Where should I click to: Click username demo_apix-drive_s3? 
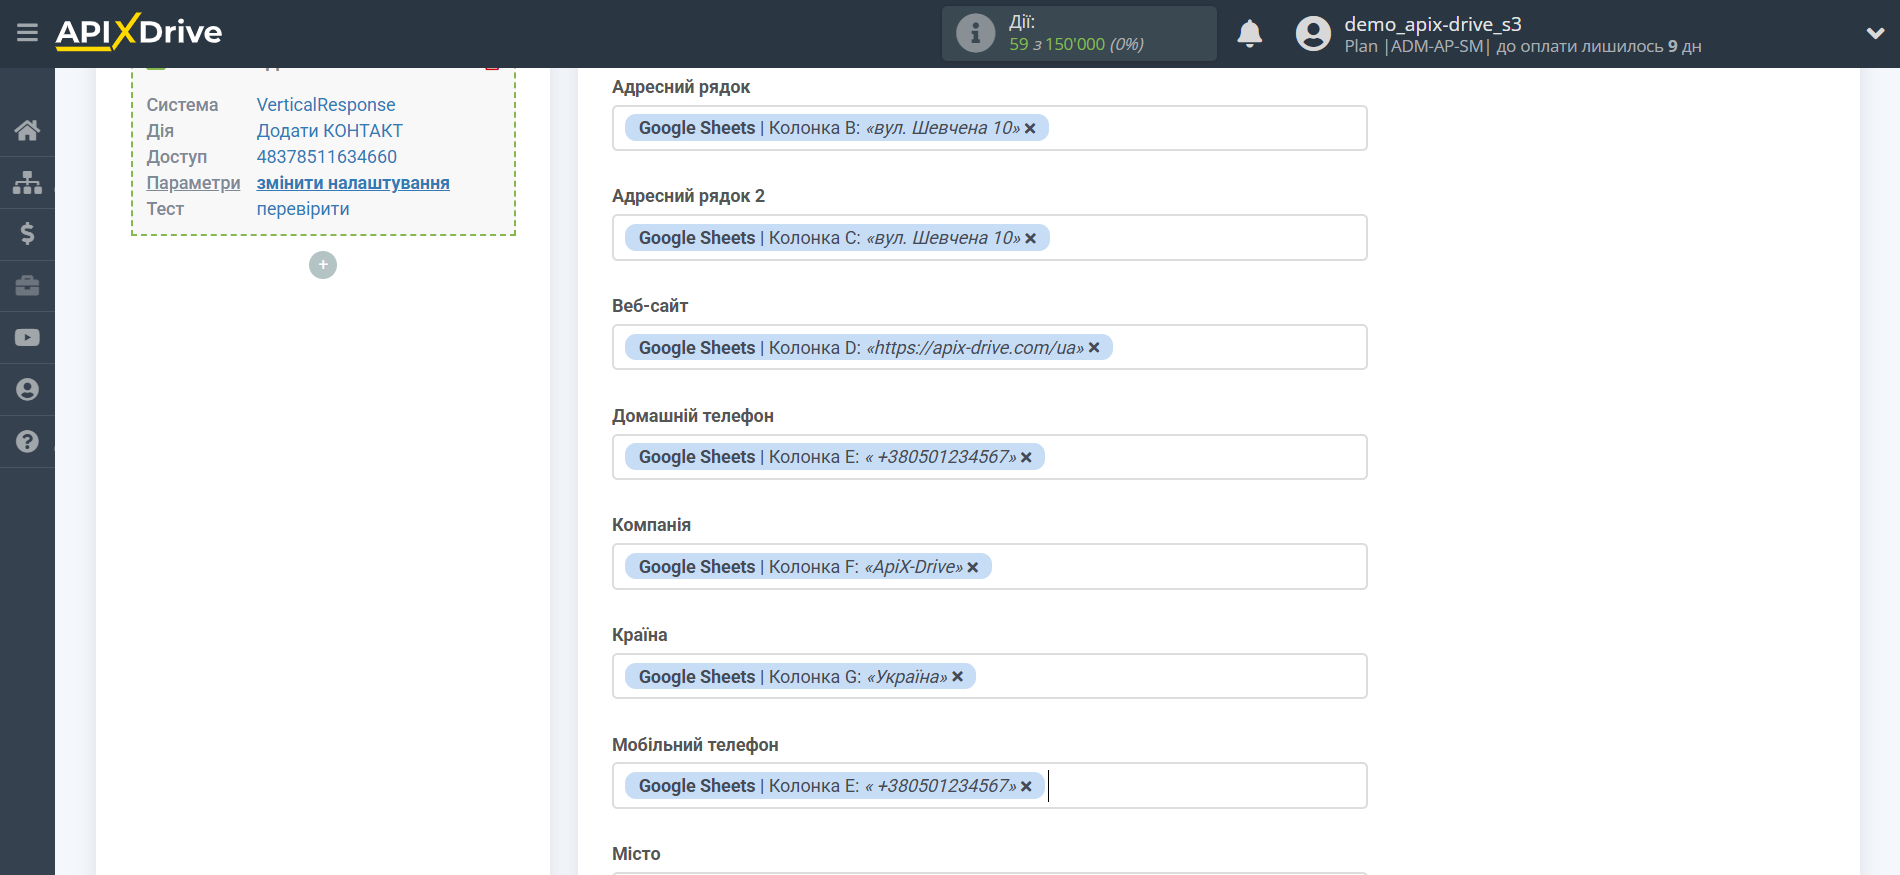tap(1432, 24)
